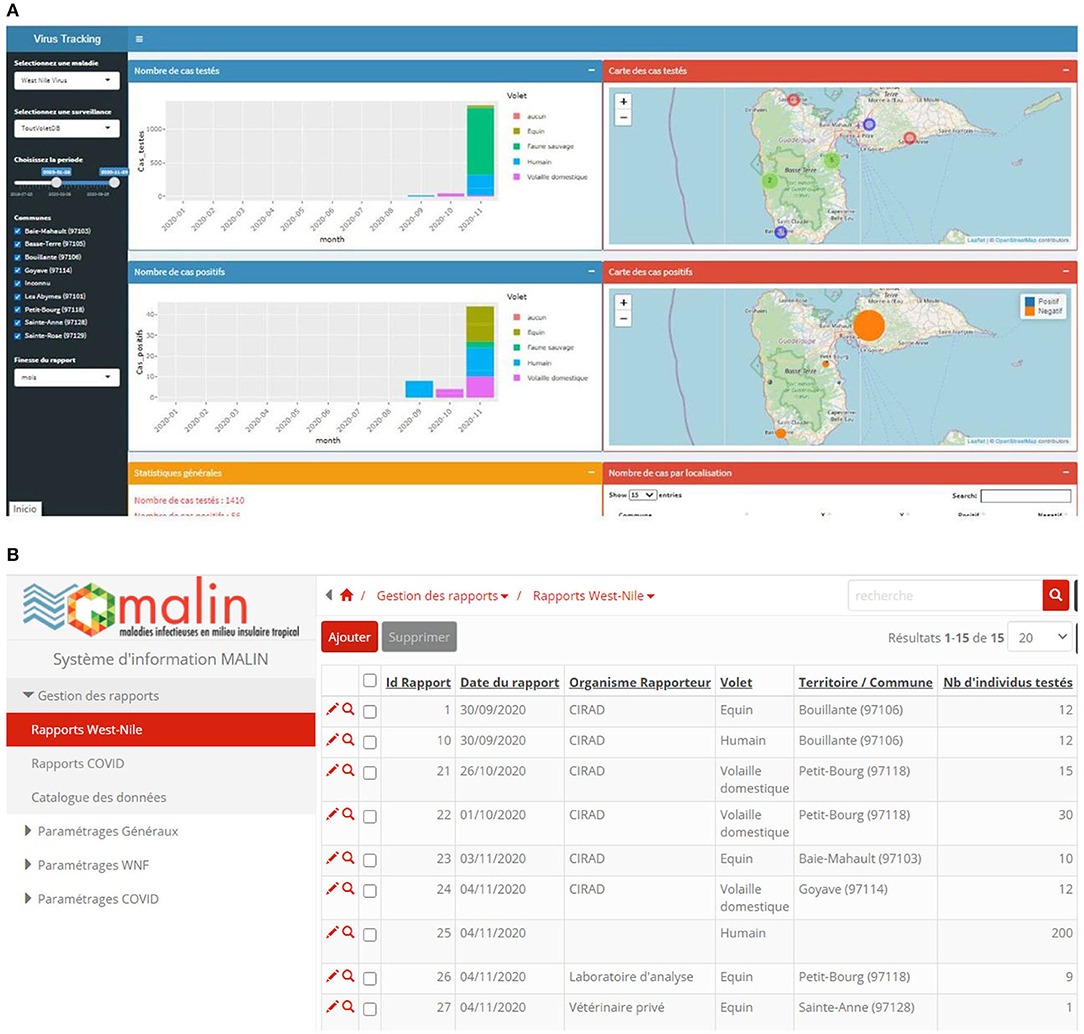Viewport: 1084px width, 1034px height.
Task: Zoom in on the positive cases map
Action: point(624,303)
